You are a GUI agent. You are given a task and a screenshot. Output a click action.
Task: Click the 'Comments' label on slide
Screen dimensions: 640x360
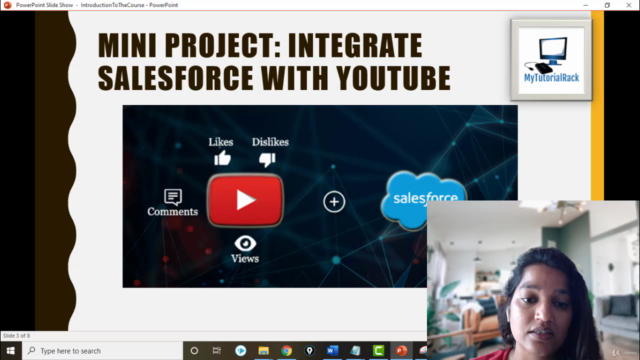pos(173,211)
